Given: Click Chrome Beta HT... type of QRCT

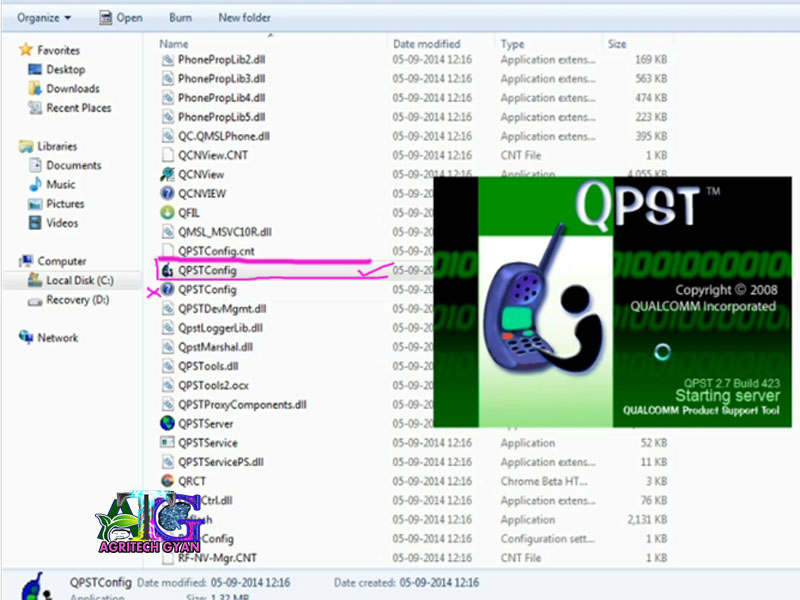Looking at the screenshot, I should pyautogui.click(x=544, y=481).
